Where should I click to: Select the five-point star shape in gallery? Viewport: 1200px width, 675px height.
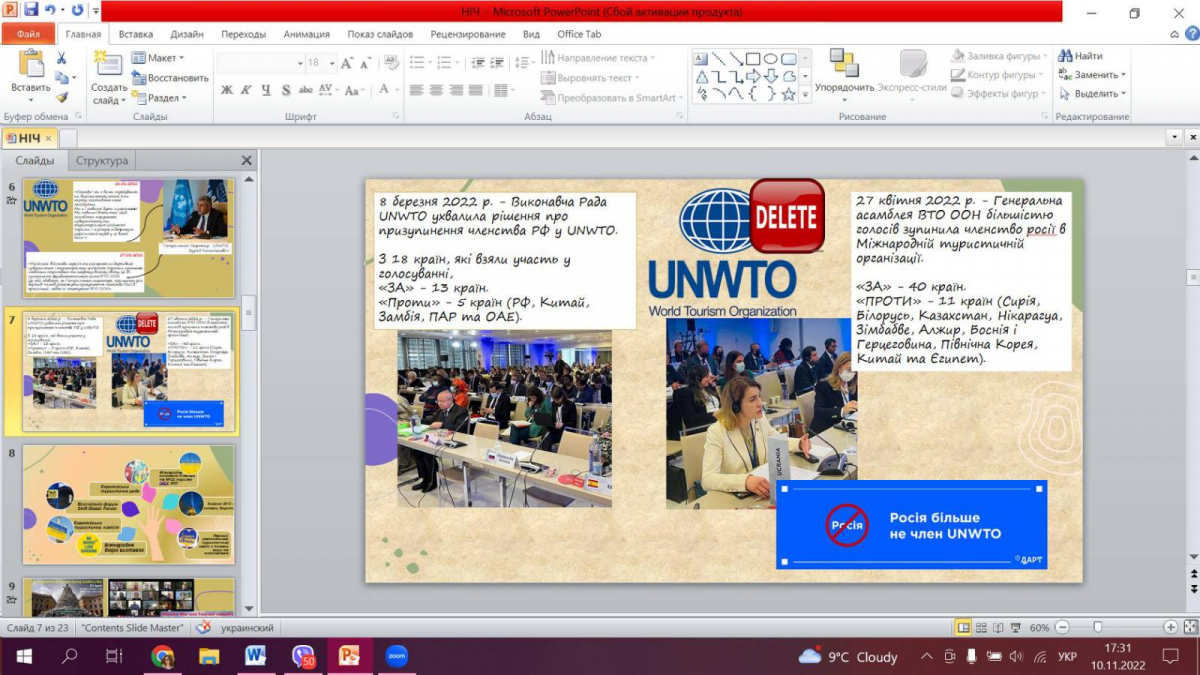tap(789, 94)
